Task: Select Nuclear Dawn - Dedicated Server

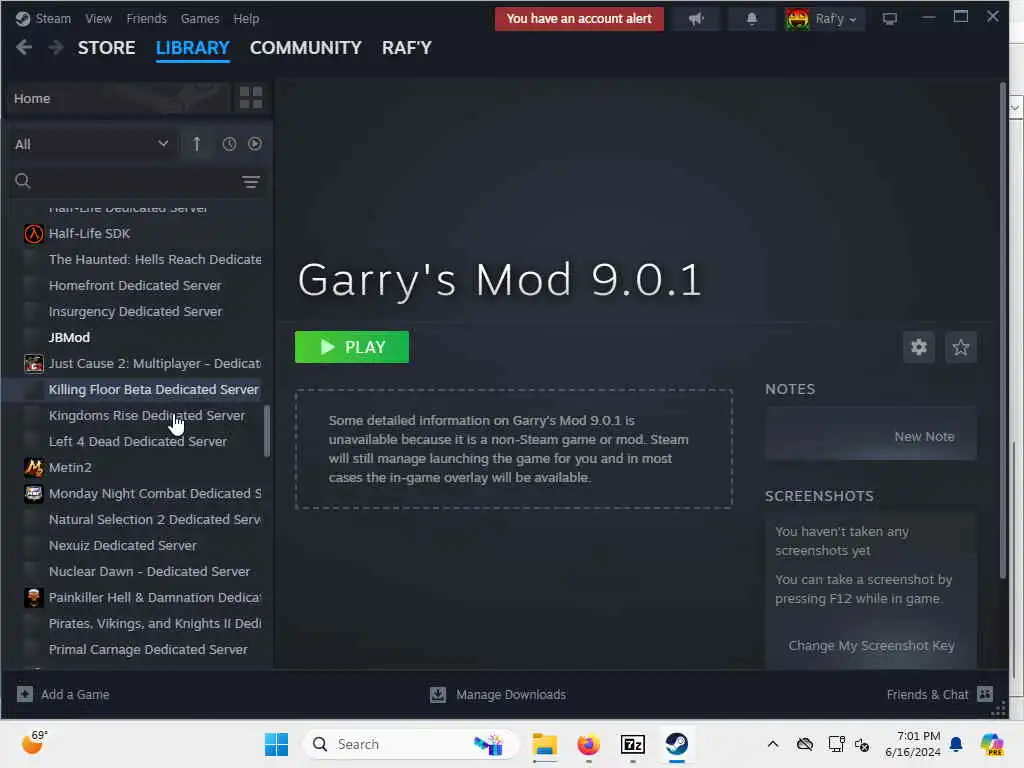Action: click(150, 571)
